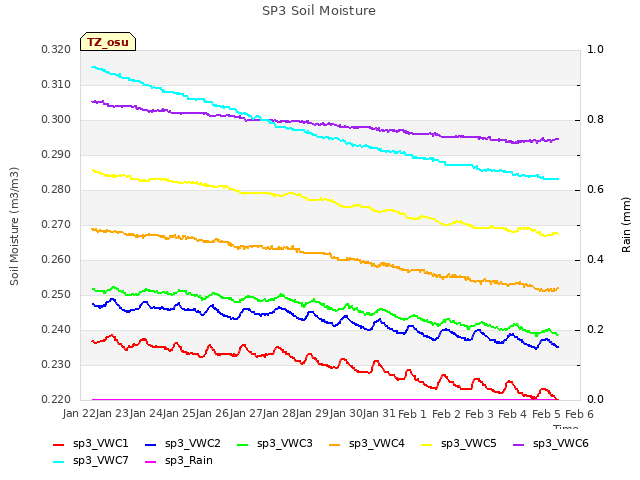
Task: Click the 1.0 rain axis tick value
Action: tap(595, 49)
